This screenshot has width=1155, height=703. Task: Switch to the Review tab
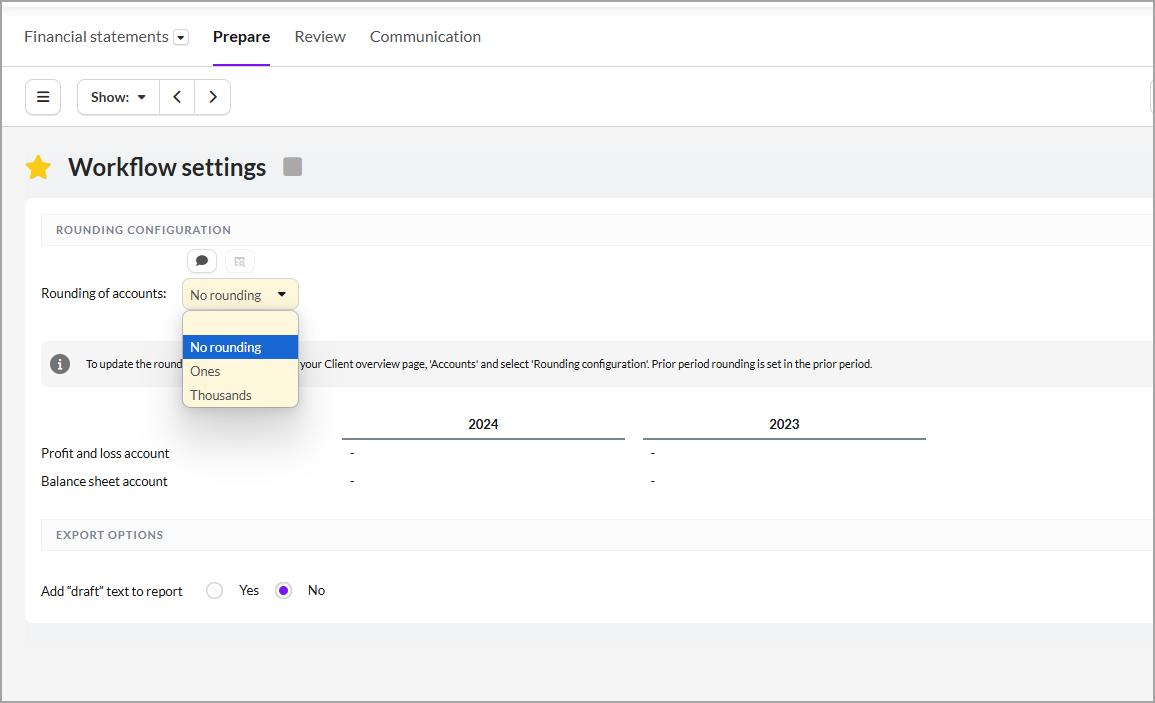pos(320,37)
